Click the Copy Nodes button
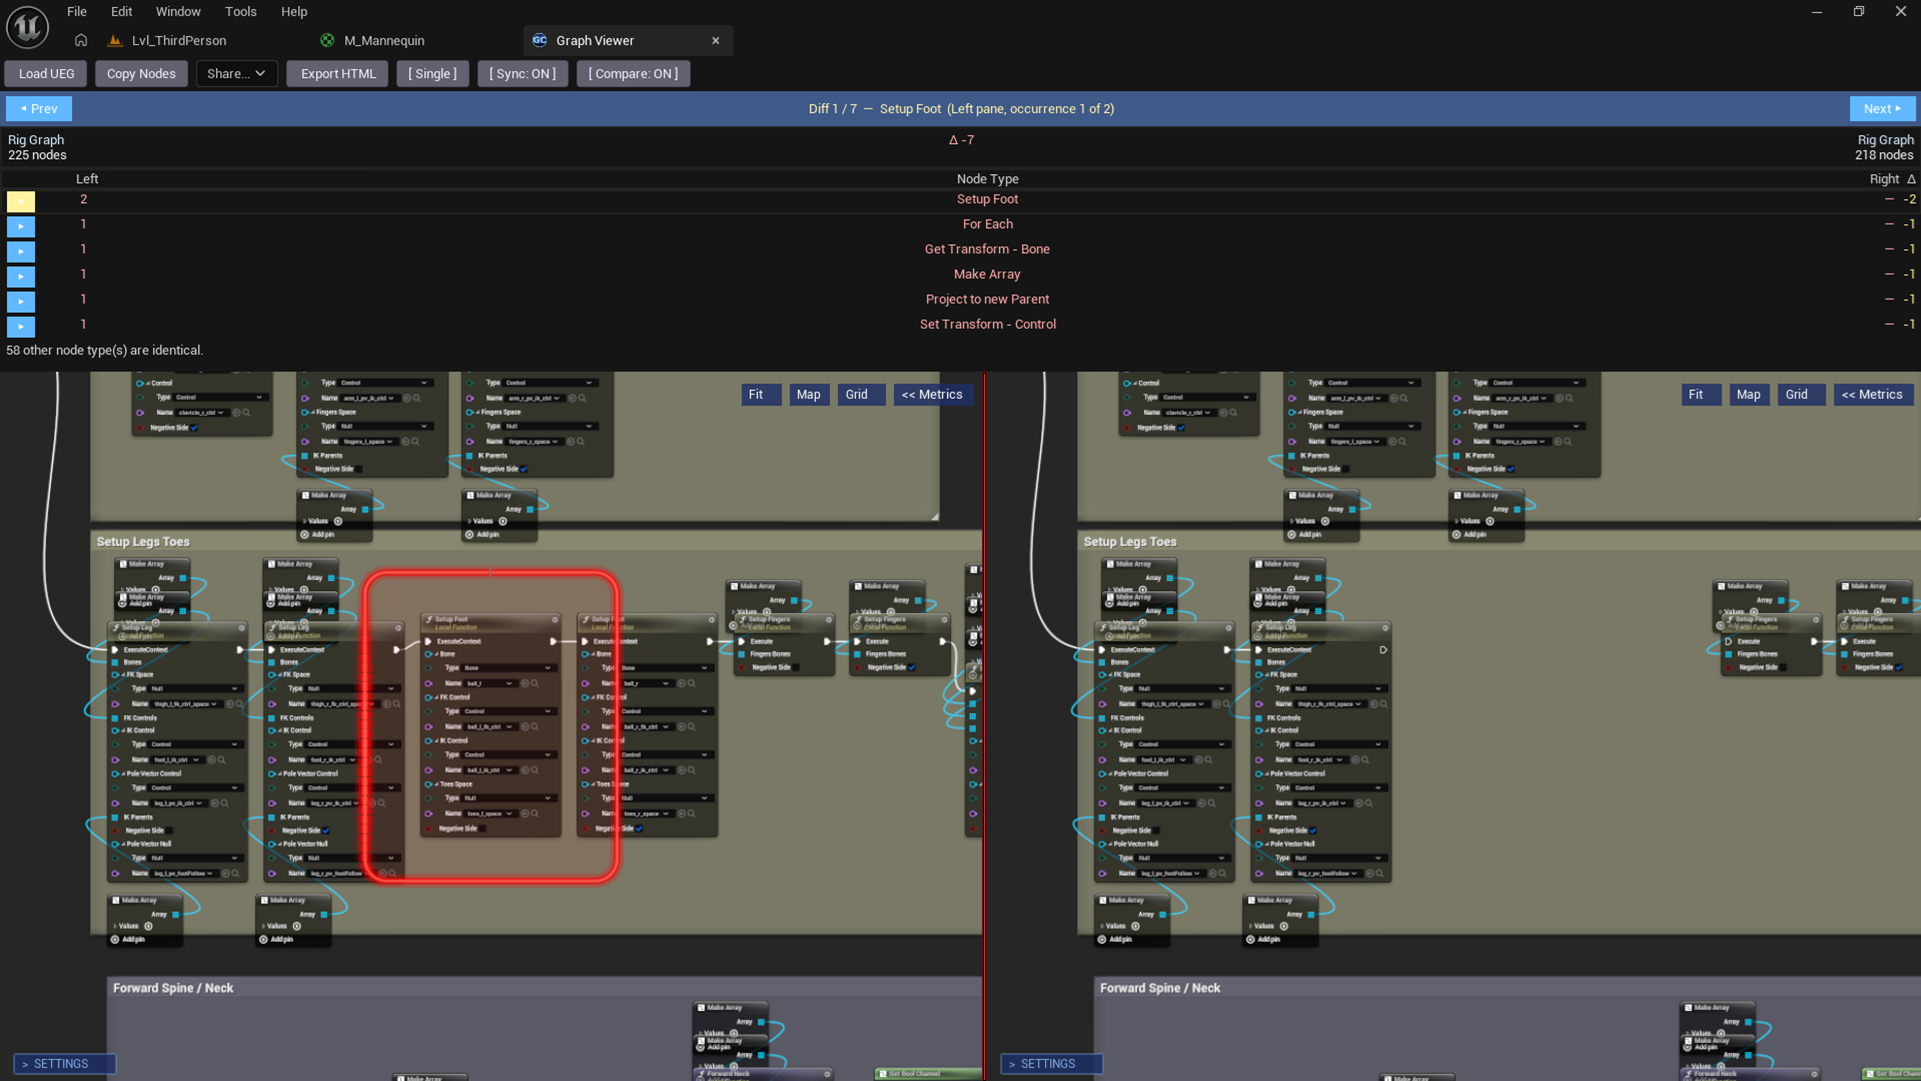Screen dimensions: 1921x1081 pyautogui.click(x=141, y=74)
